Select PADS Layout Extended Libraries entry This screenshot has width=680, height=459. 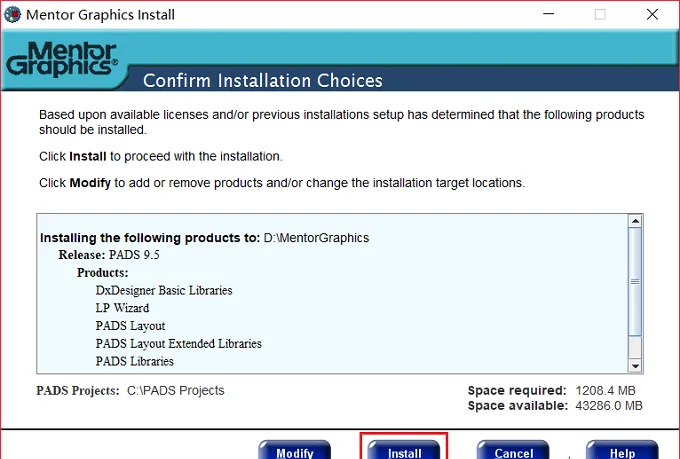(x=179, y=344)
